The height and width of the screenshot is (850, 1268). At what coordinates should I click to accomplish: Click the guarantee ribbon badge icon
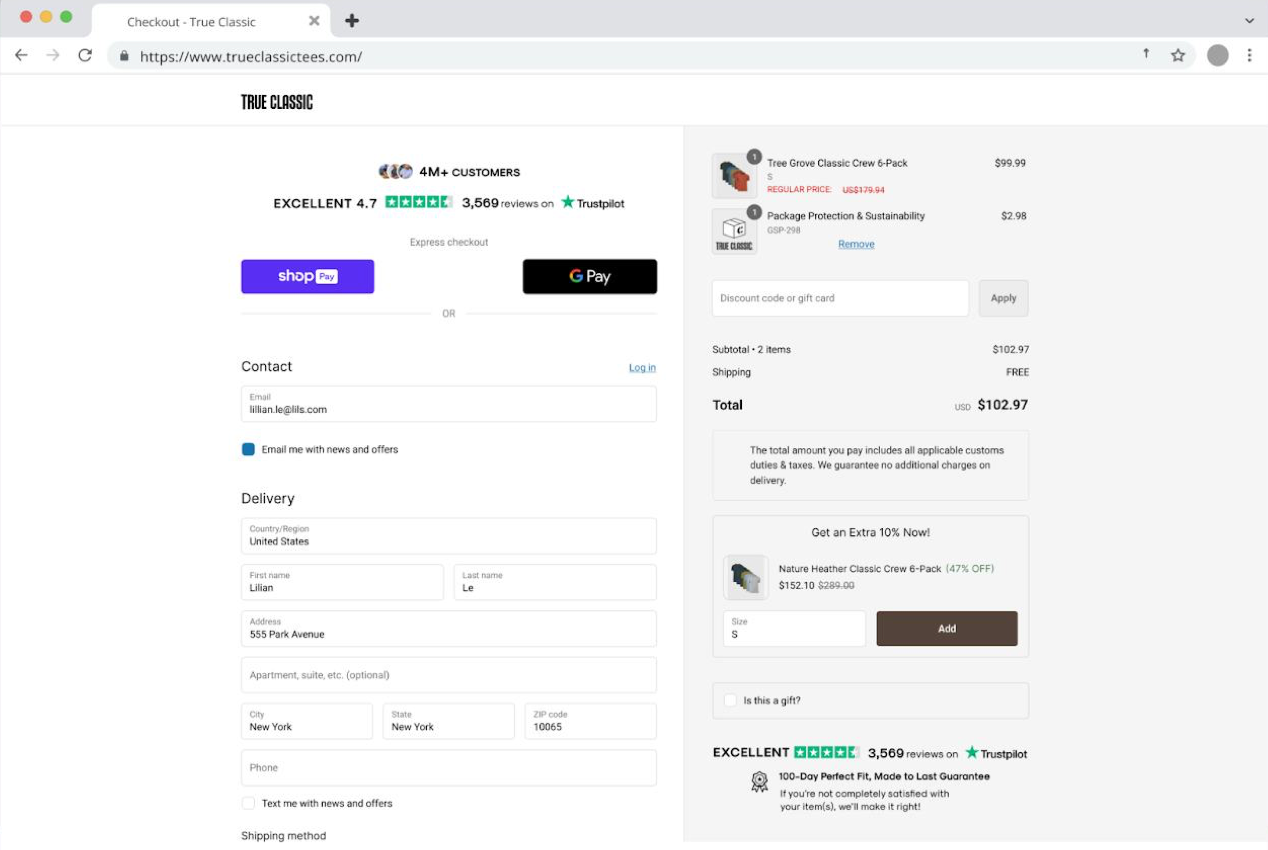click(x=760, y=782)
